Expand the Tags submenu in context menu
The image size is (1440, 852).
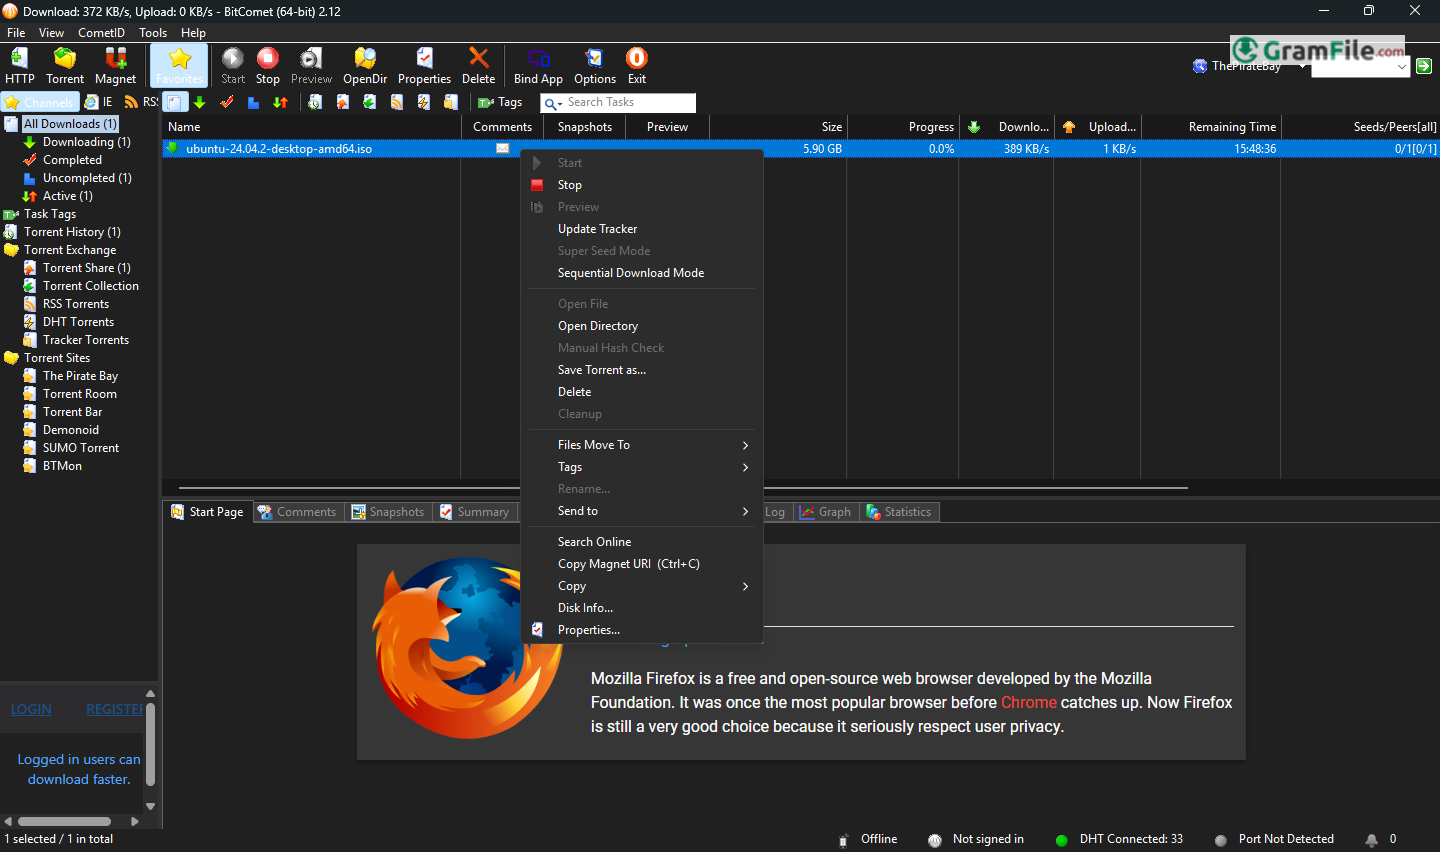[642, 467]
